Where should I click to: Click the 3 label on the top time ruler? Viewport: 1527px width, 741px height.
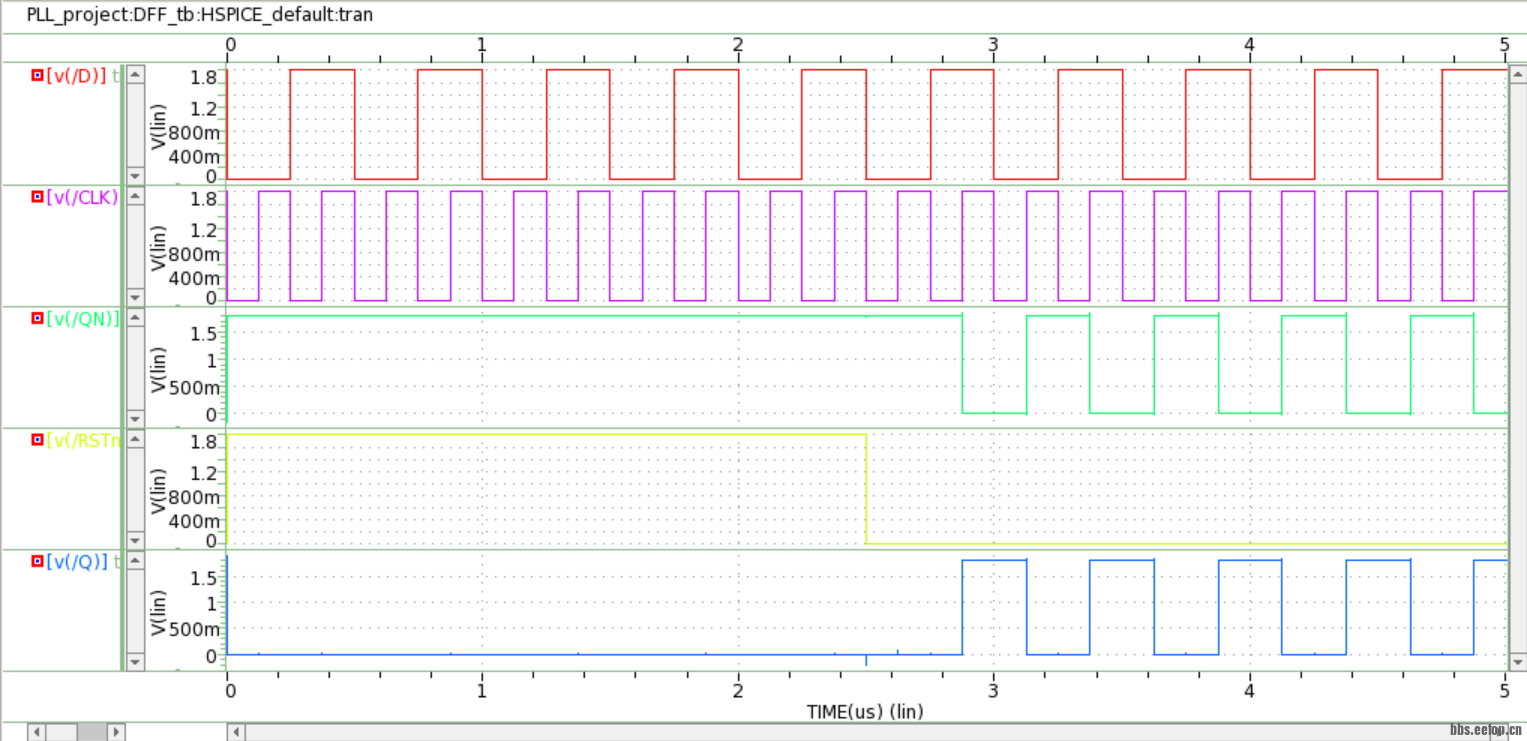click(993, 44)
